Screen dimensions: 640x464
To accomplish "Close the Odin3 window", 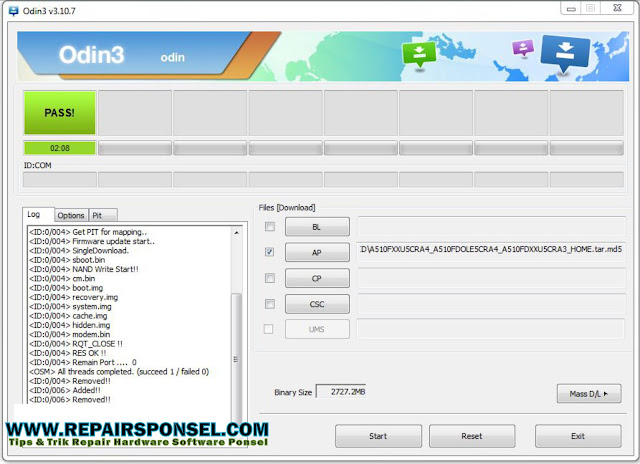I will (x=618, y=8).
